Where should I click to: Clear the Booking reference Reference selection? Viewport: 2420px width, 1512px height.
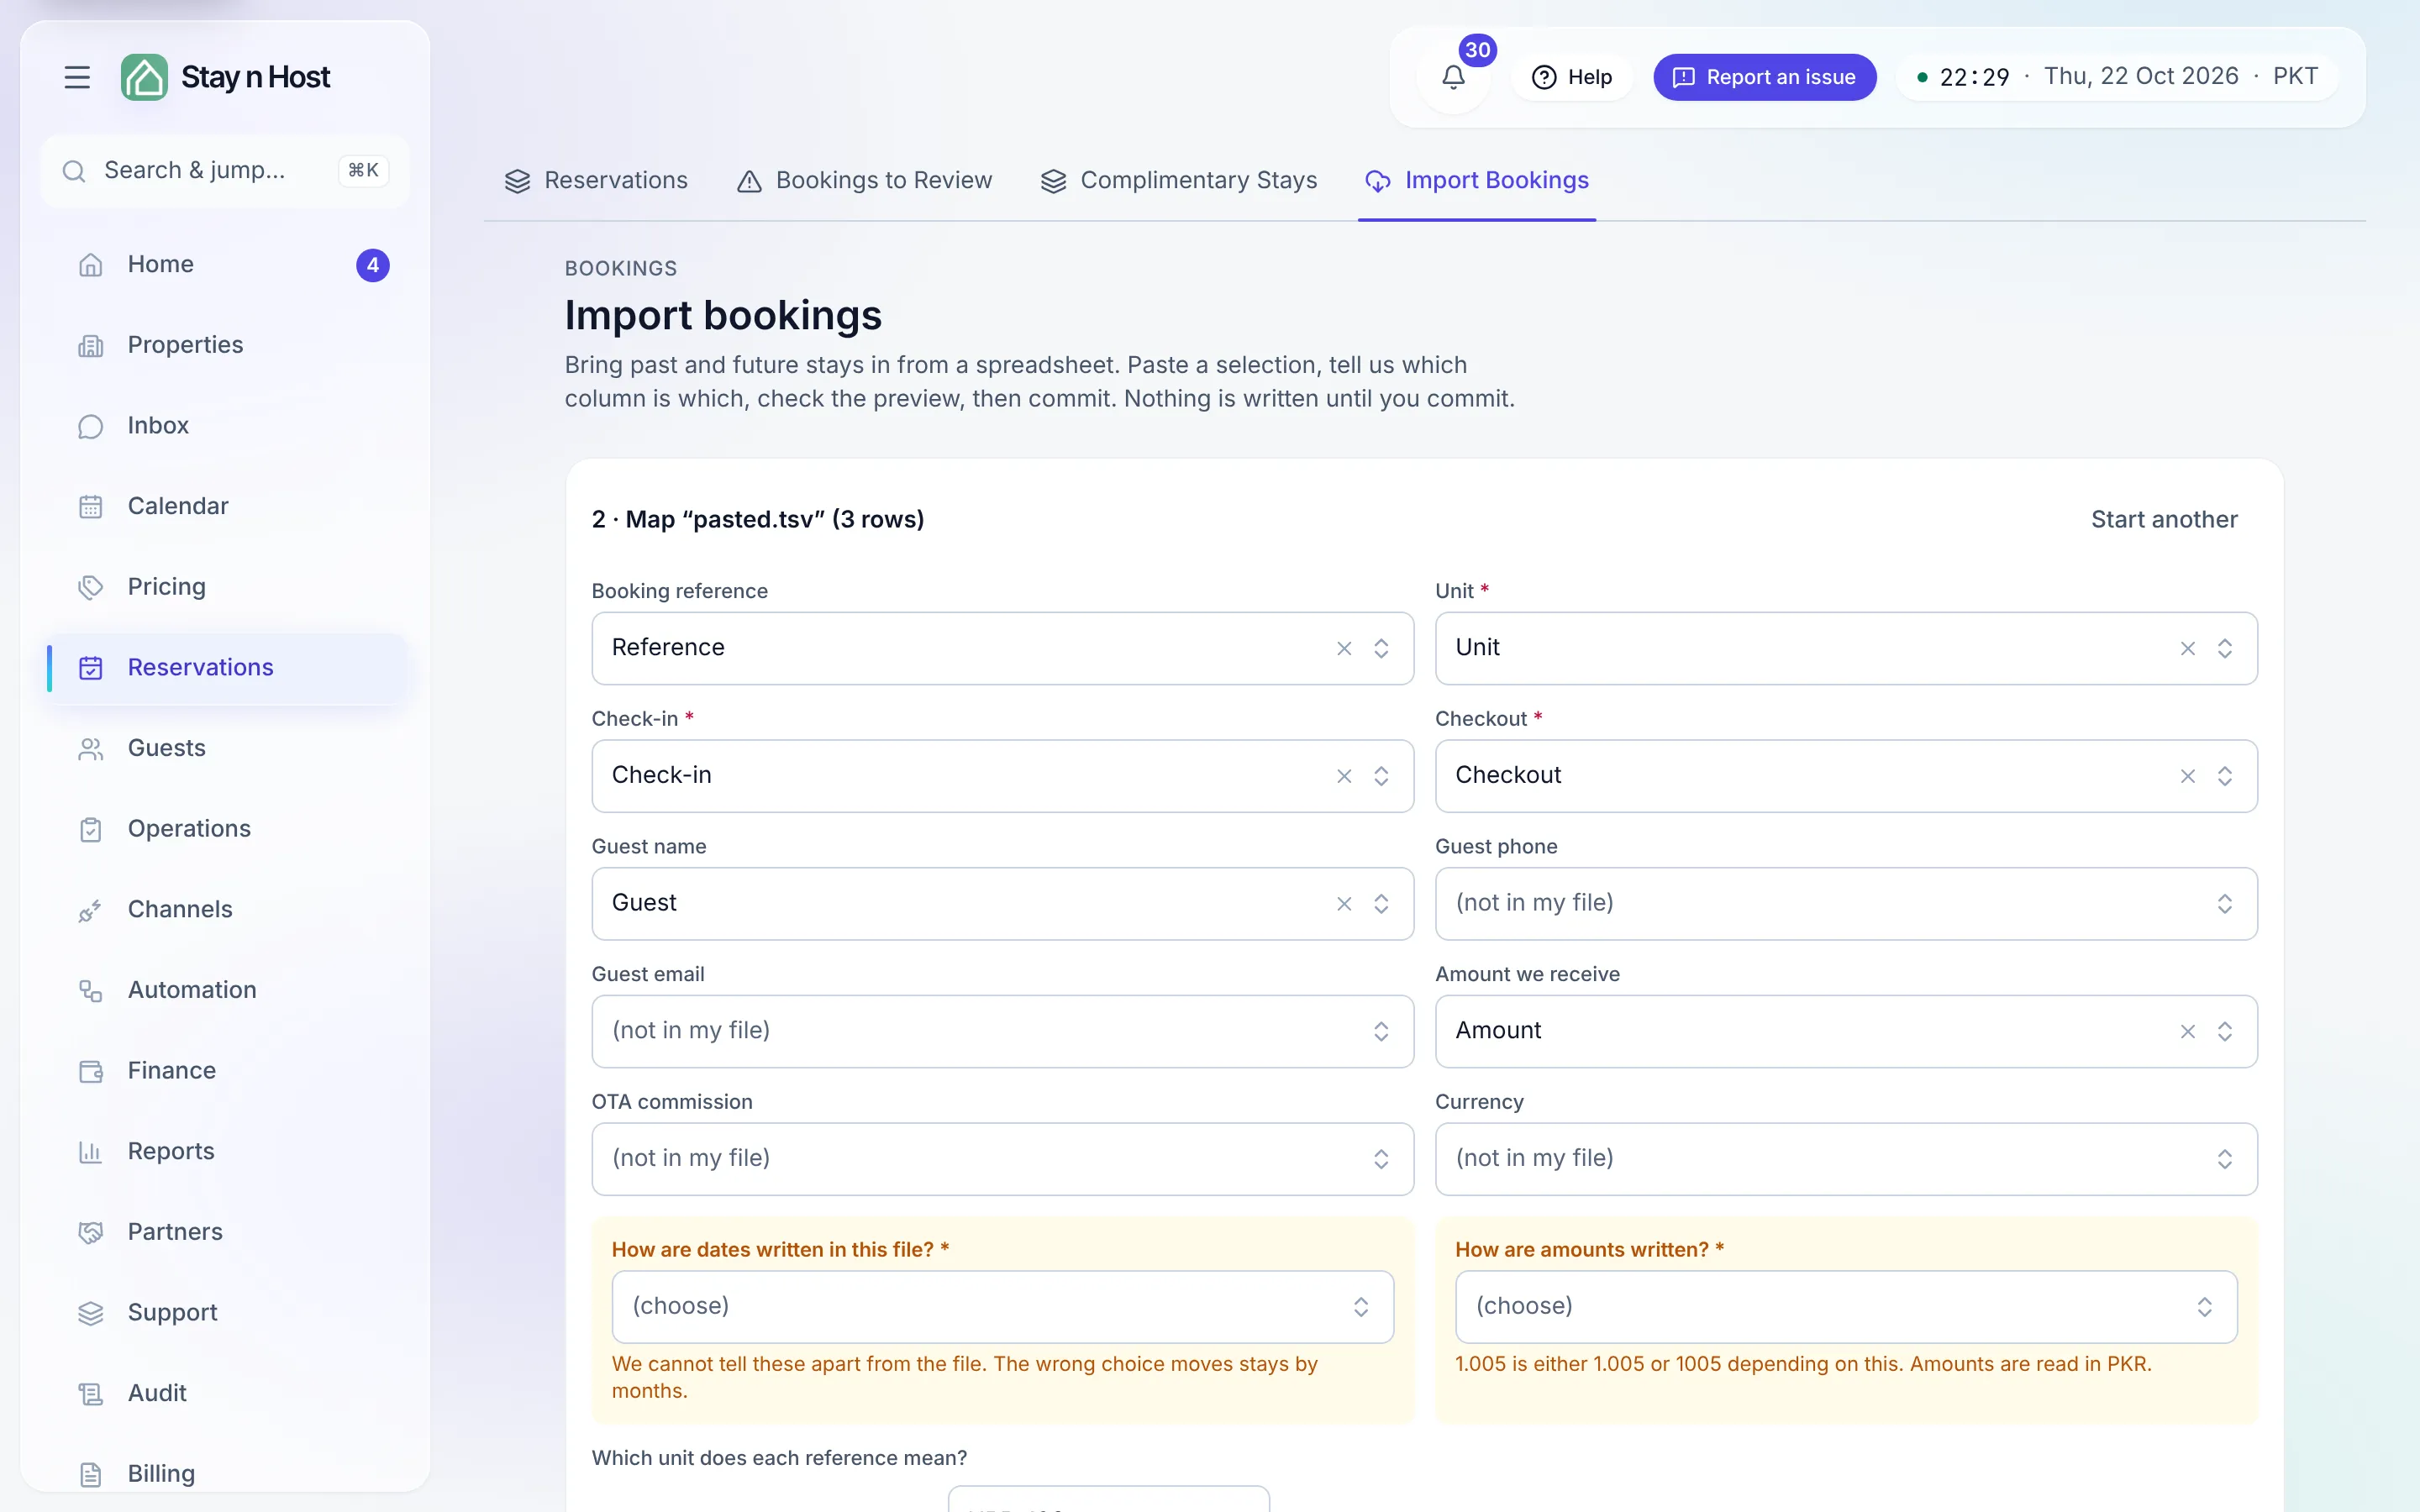point(1344,649)
